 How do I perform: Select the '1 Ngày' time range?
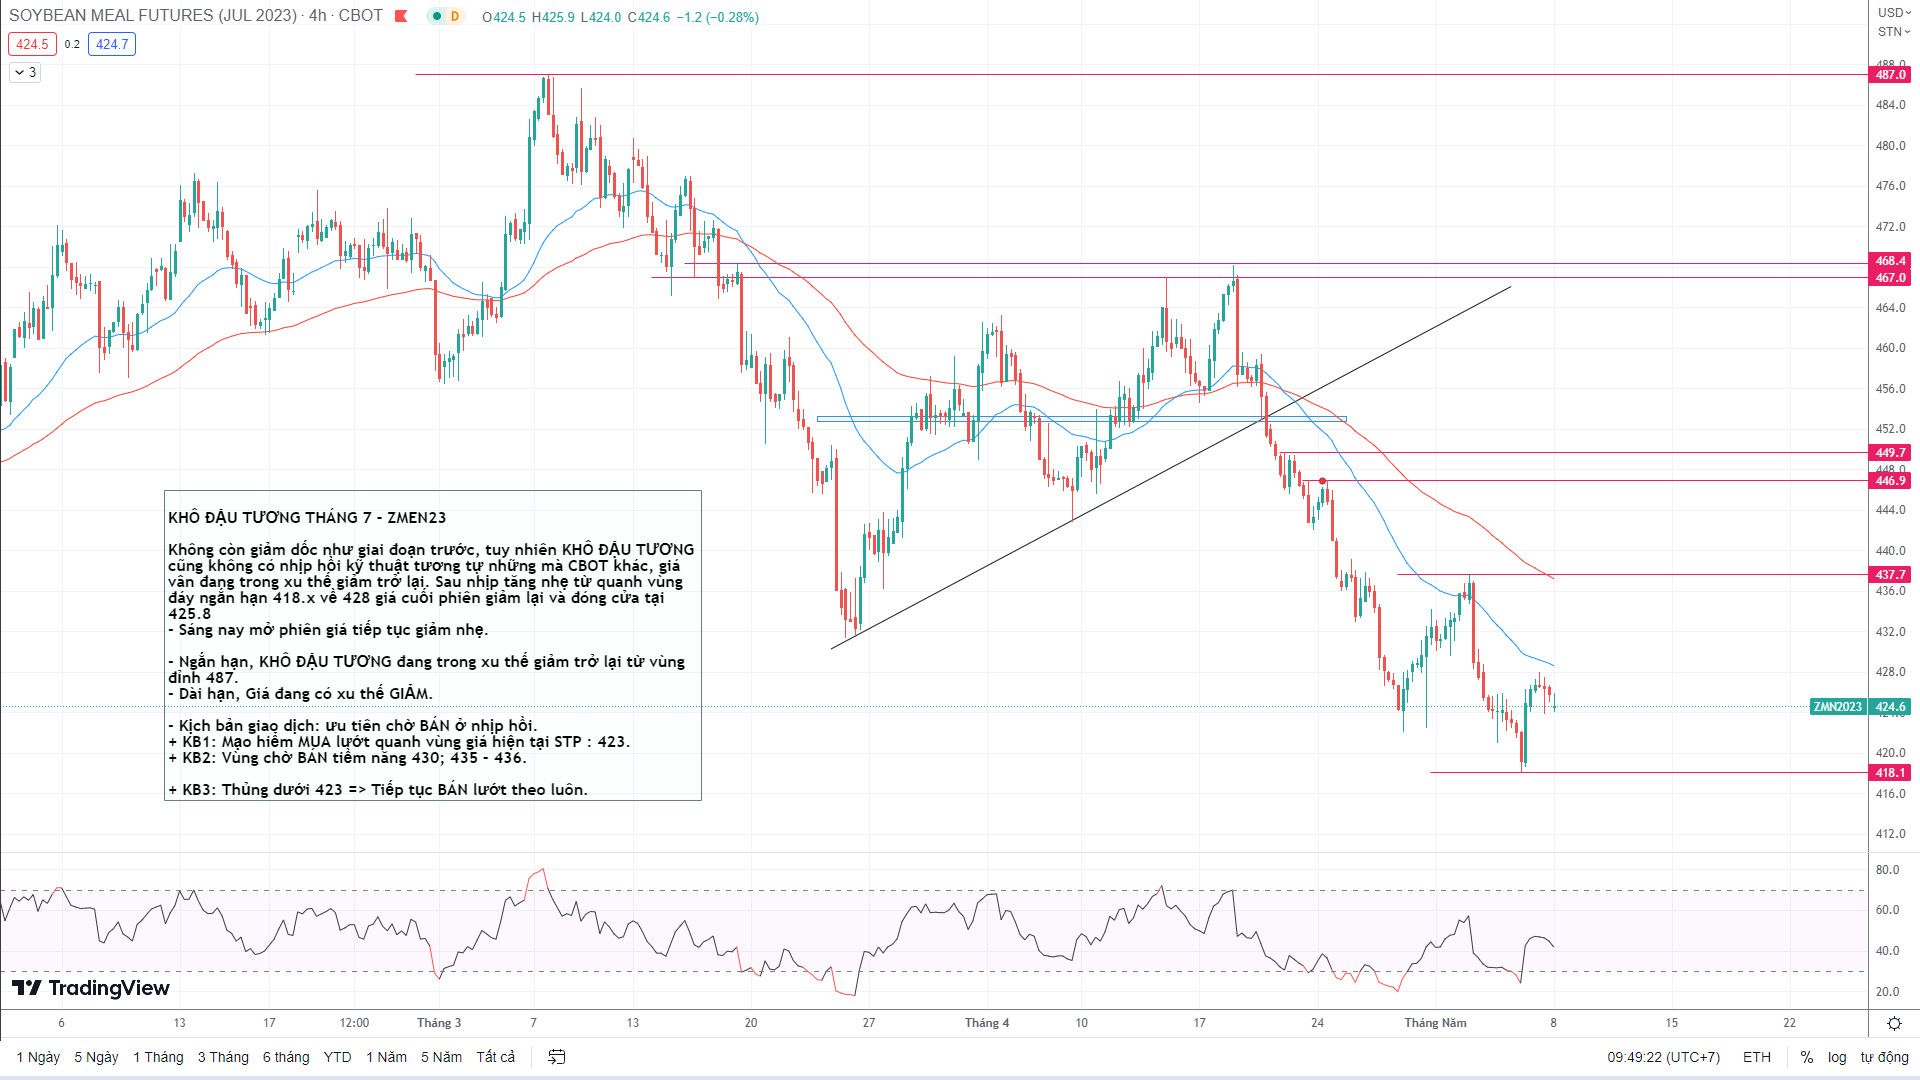pyautogui.click(x=38, y=1057)
